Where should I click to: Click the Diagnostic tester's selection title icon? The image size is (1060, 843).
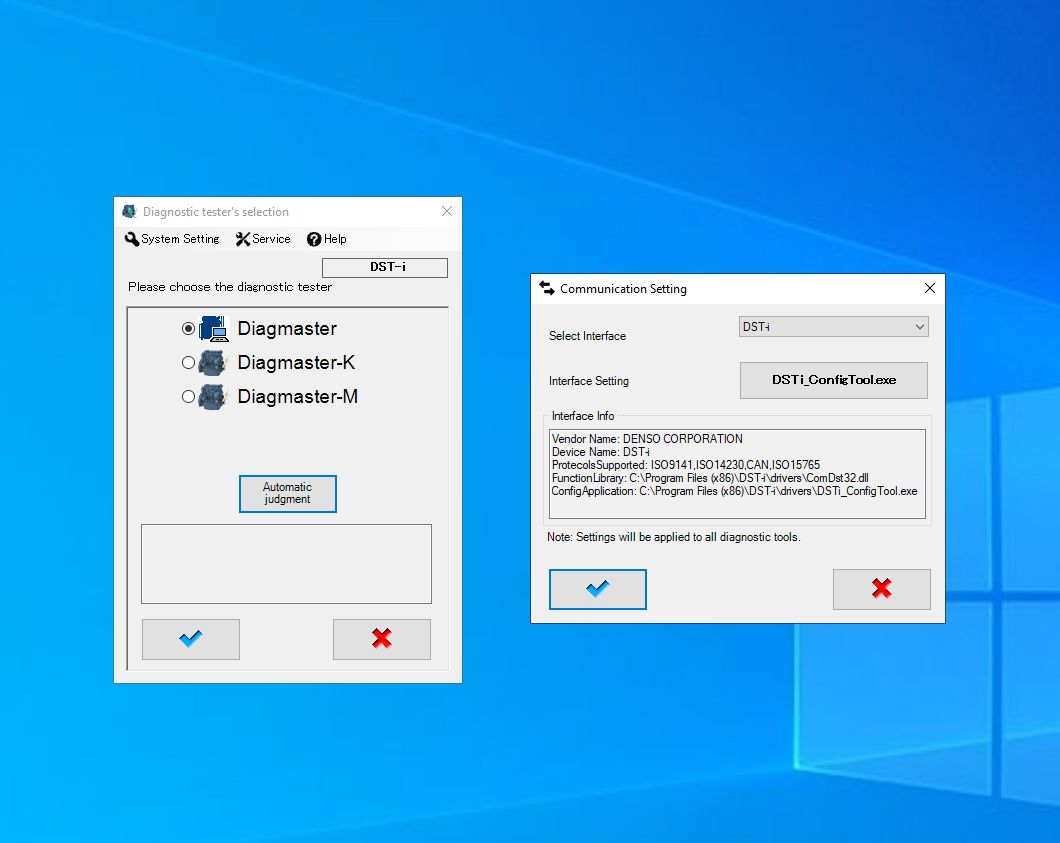coord(129,212)
